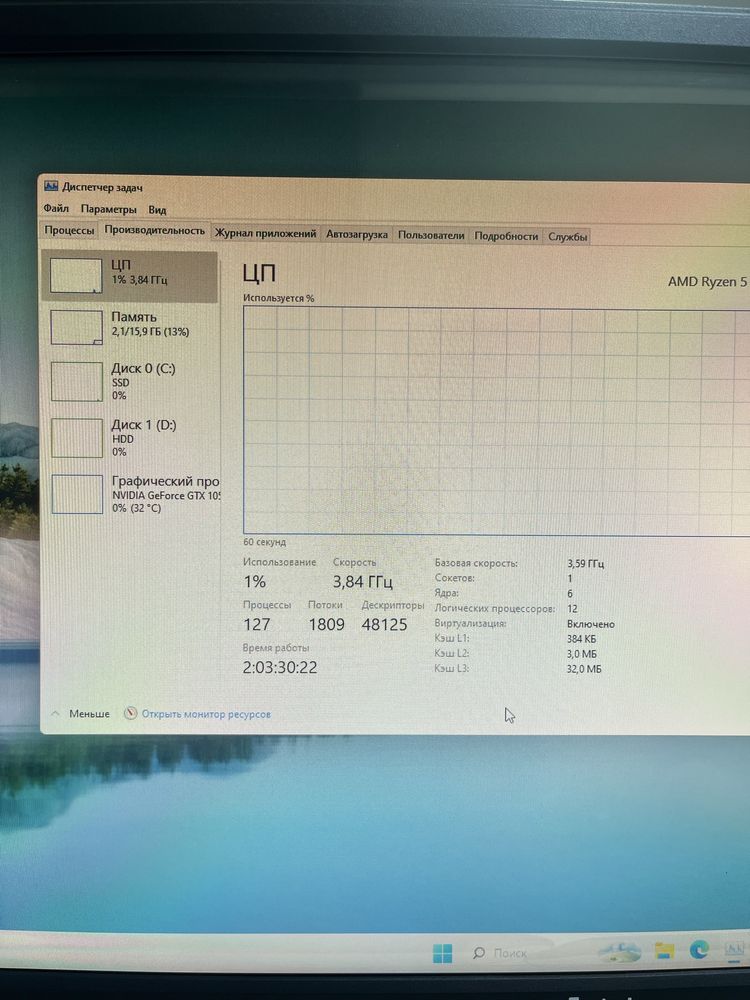Click the '384 КБ' L1 cache value
The image size is (750, 1000).
(x=582, y=638)
